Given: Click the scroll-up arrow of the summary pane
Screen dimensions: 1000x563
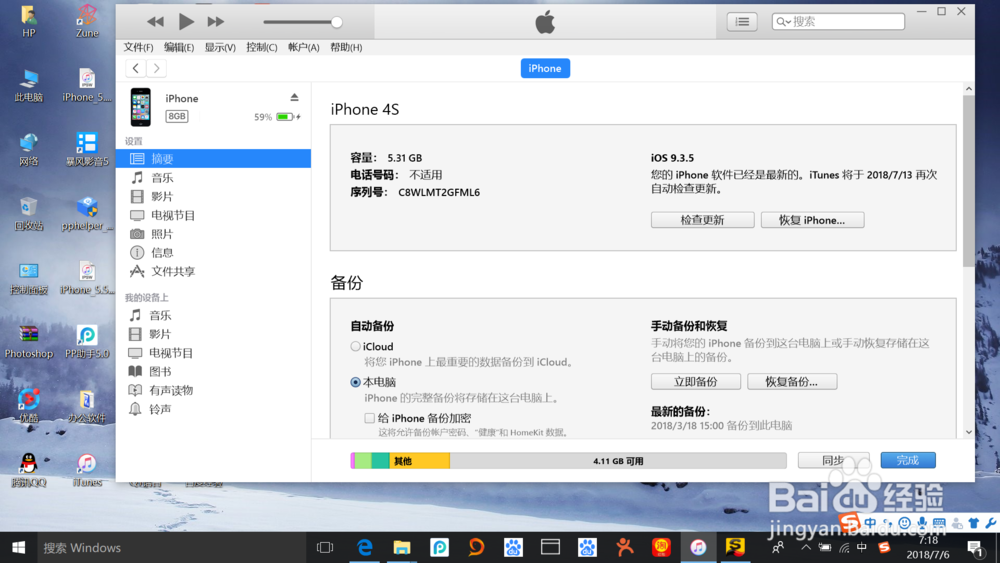Looking at the screenshot, I should click(969, 89).
